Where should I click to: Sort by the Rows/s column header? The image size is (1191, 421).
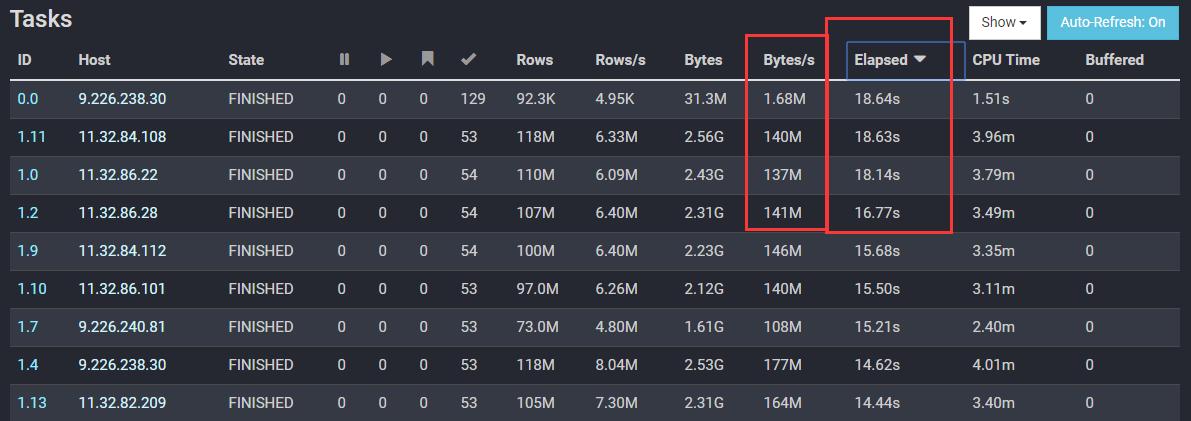click(x=620, y=60)
